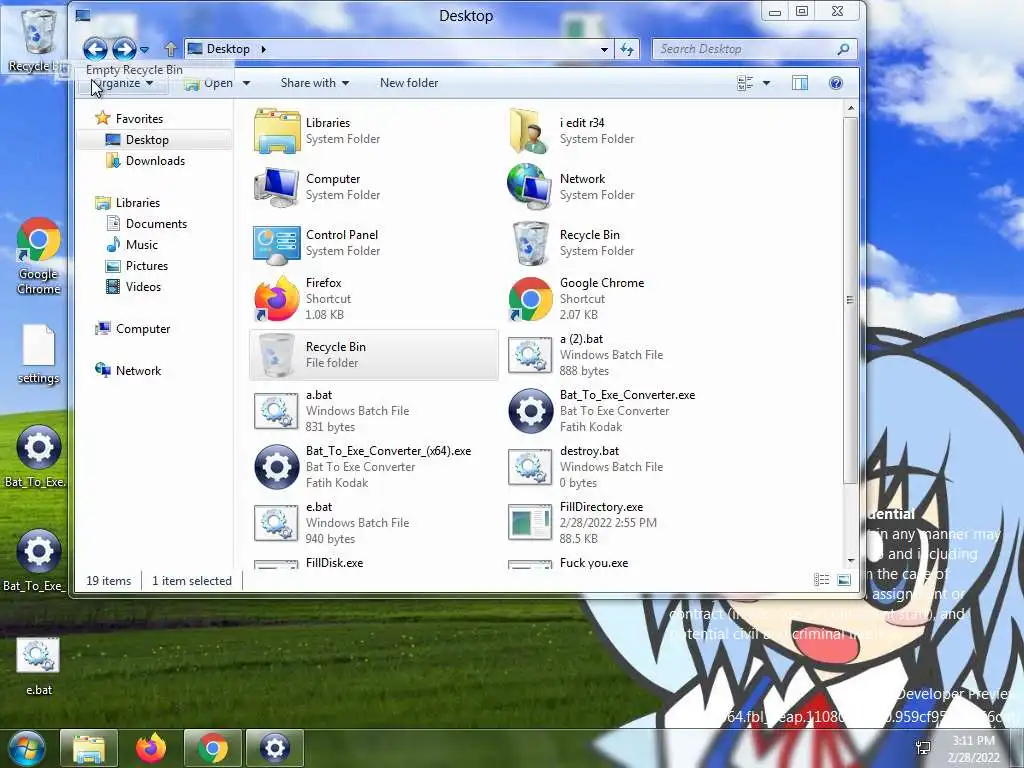Select the a.bat batch file
The width and height of the screenshot is (1024, 768).
(x=373, y=411)
